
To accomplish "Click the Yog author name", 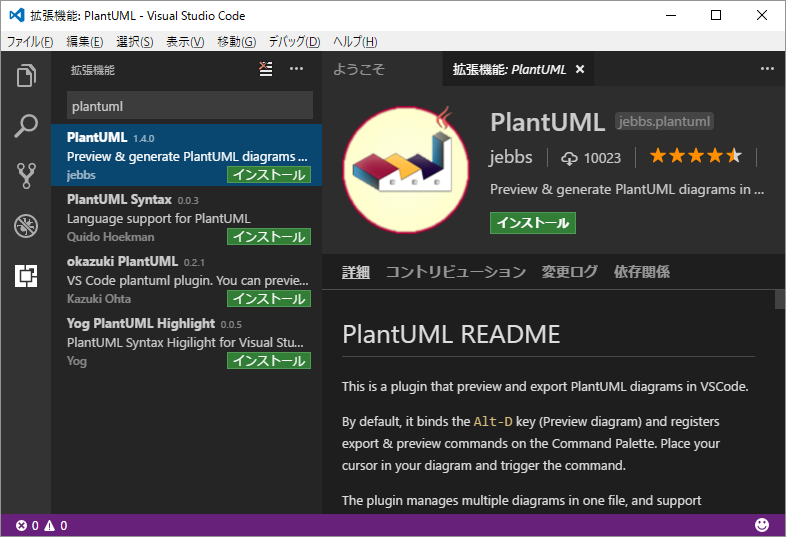I will 77,362.
